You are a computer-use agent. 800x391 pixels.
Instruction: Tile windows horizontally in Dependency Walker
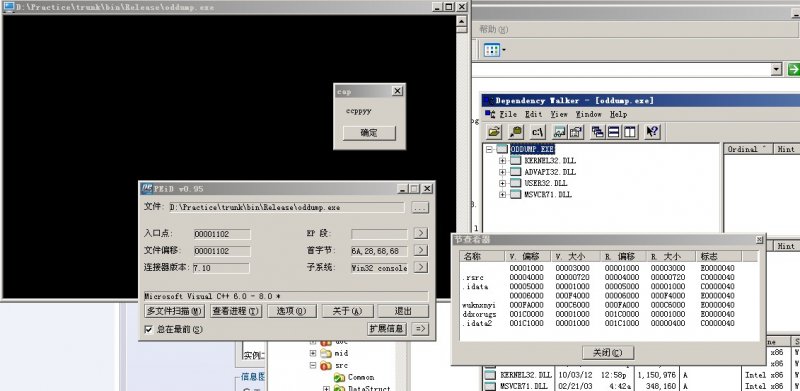(x=614, y=132)
